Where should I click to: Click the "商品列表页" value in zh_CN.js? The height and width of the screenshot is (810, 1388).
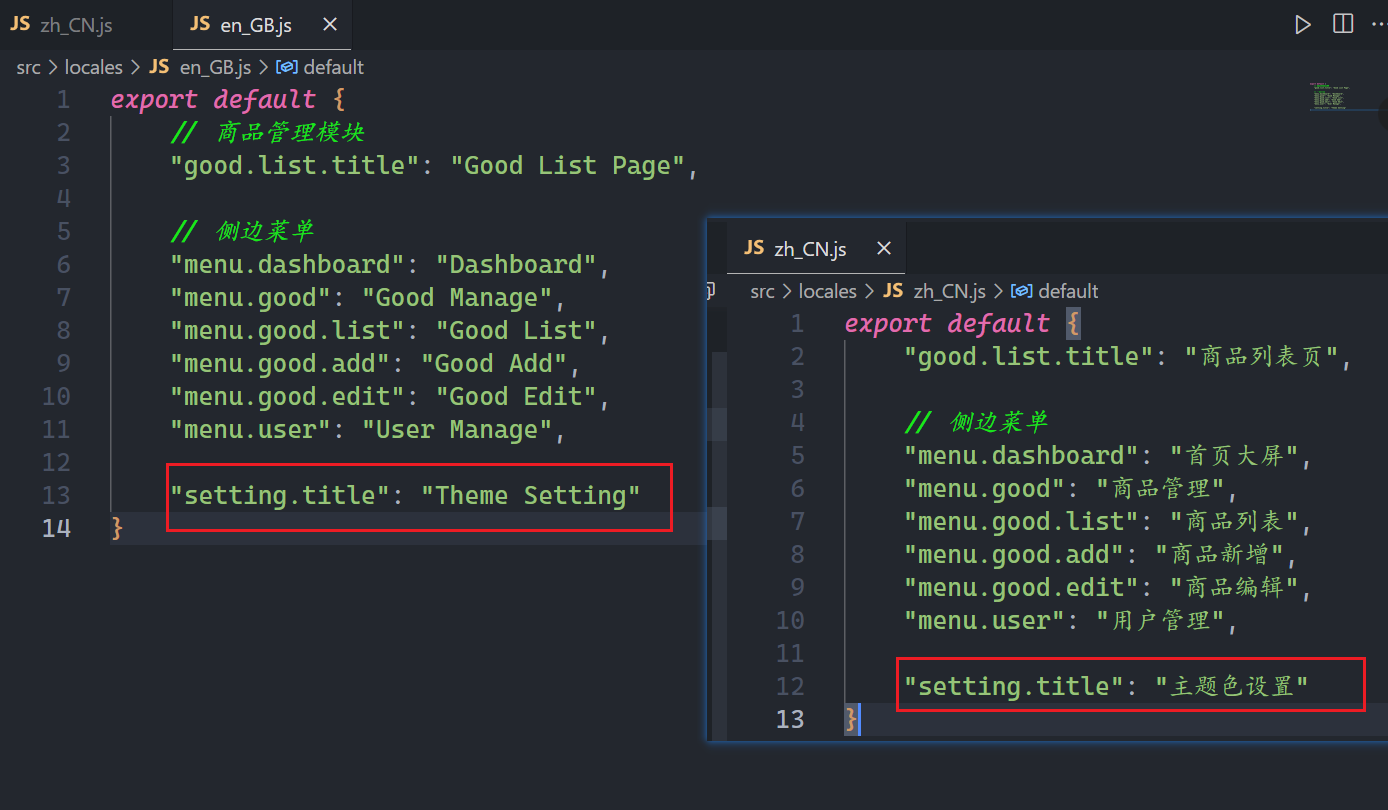(1261, 356)
